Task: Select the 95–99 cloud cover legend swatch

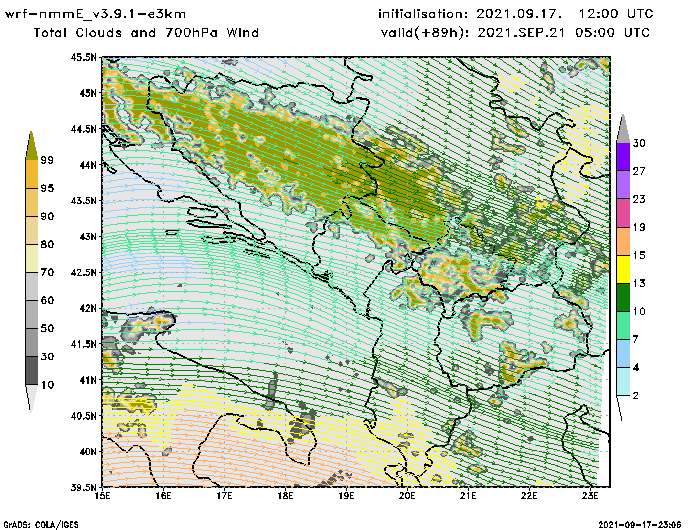Action: [x=31, y=174]
